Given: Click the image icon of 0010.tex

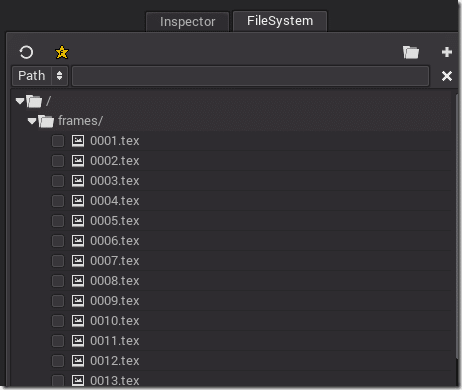Looking at the screenshot, I should (x=78, y=321).
